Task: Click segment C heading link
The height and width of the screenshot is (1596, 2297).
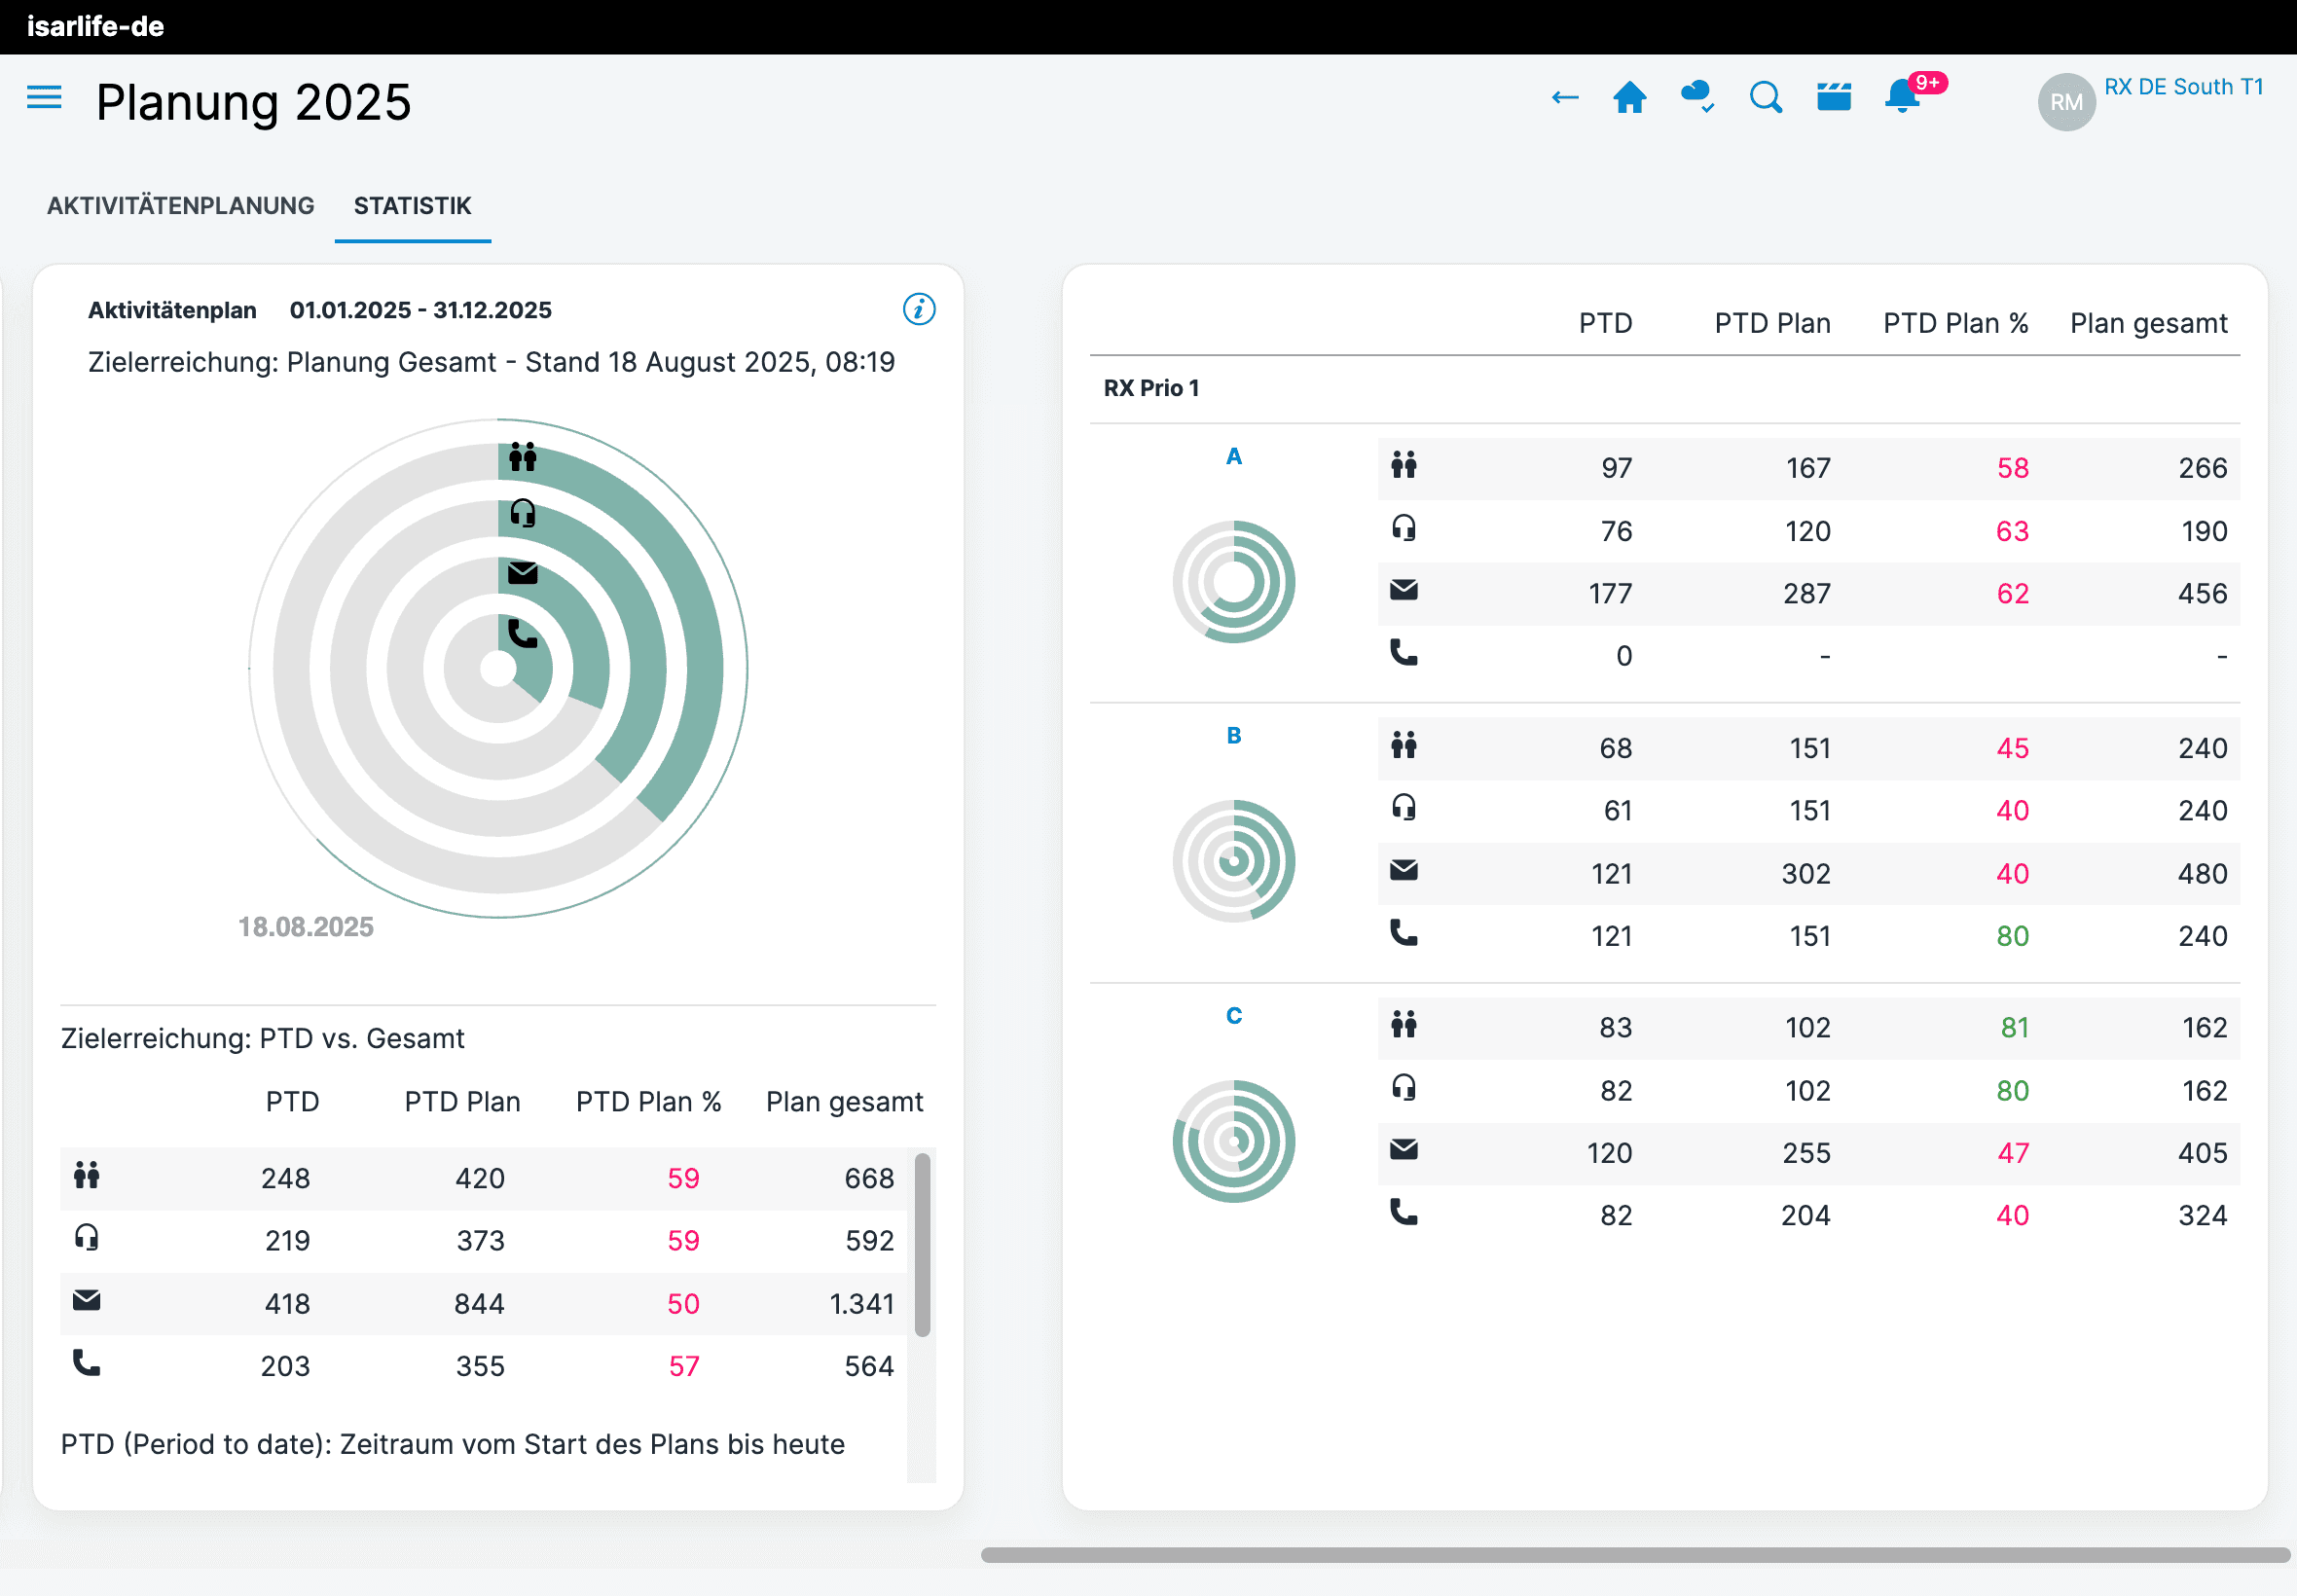Action: coord(1234,1016)
